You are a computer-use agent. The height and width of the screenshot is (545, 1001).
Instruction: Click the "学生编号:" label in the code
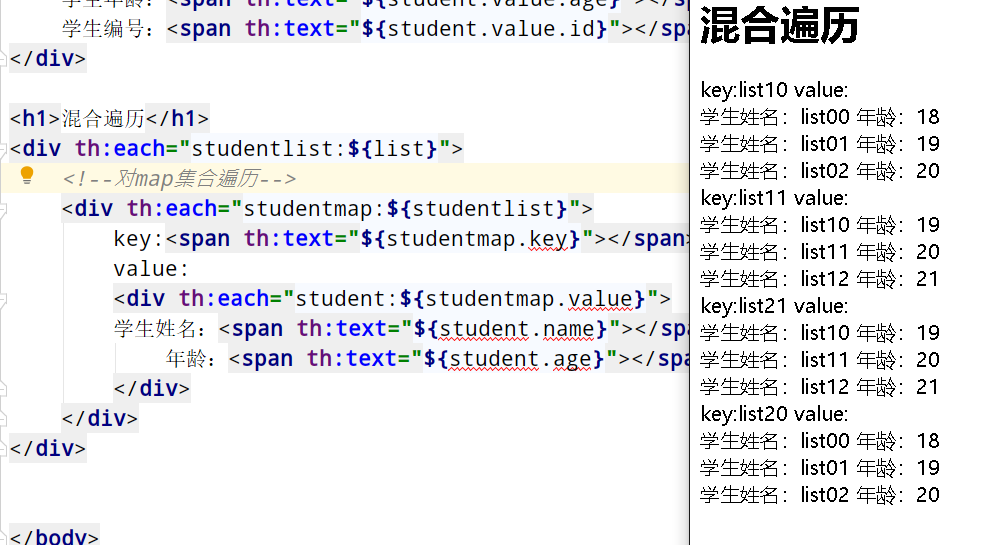(108, 29)
